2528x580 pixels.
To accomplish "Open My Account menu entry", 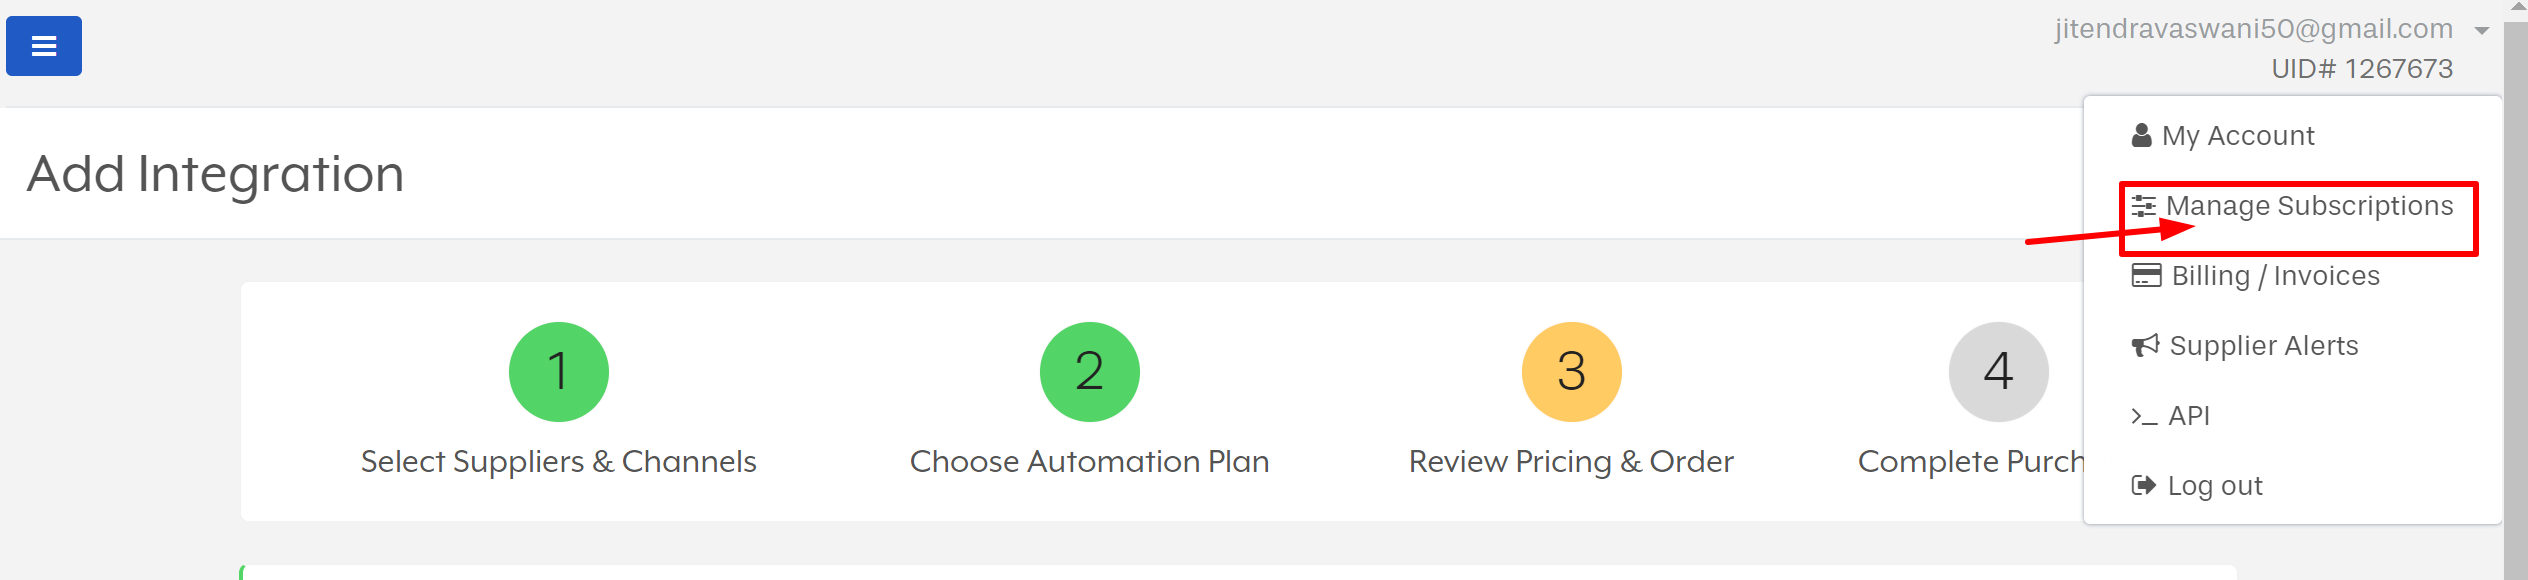I will [2238, 136].
